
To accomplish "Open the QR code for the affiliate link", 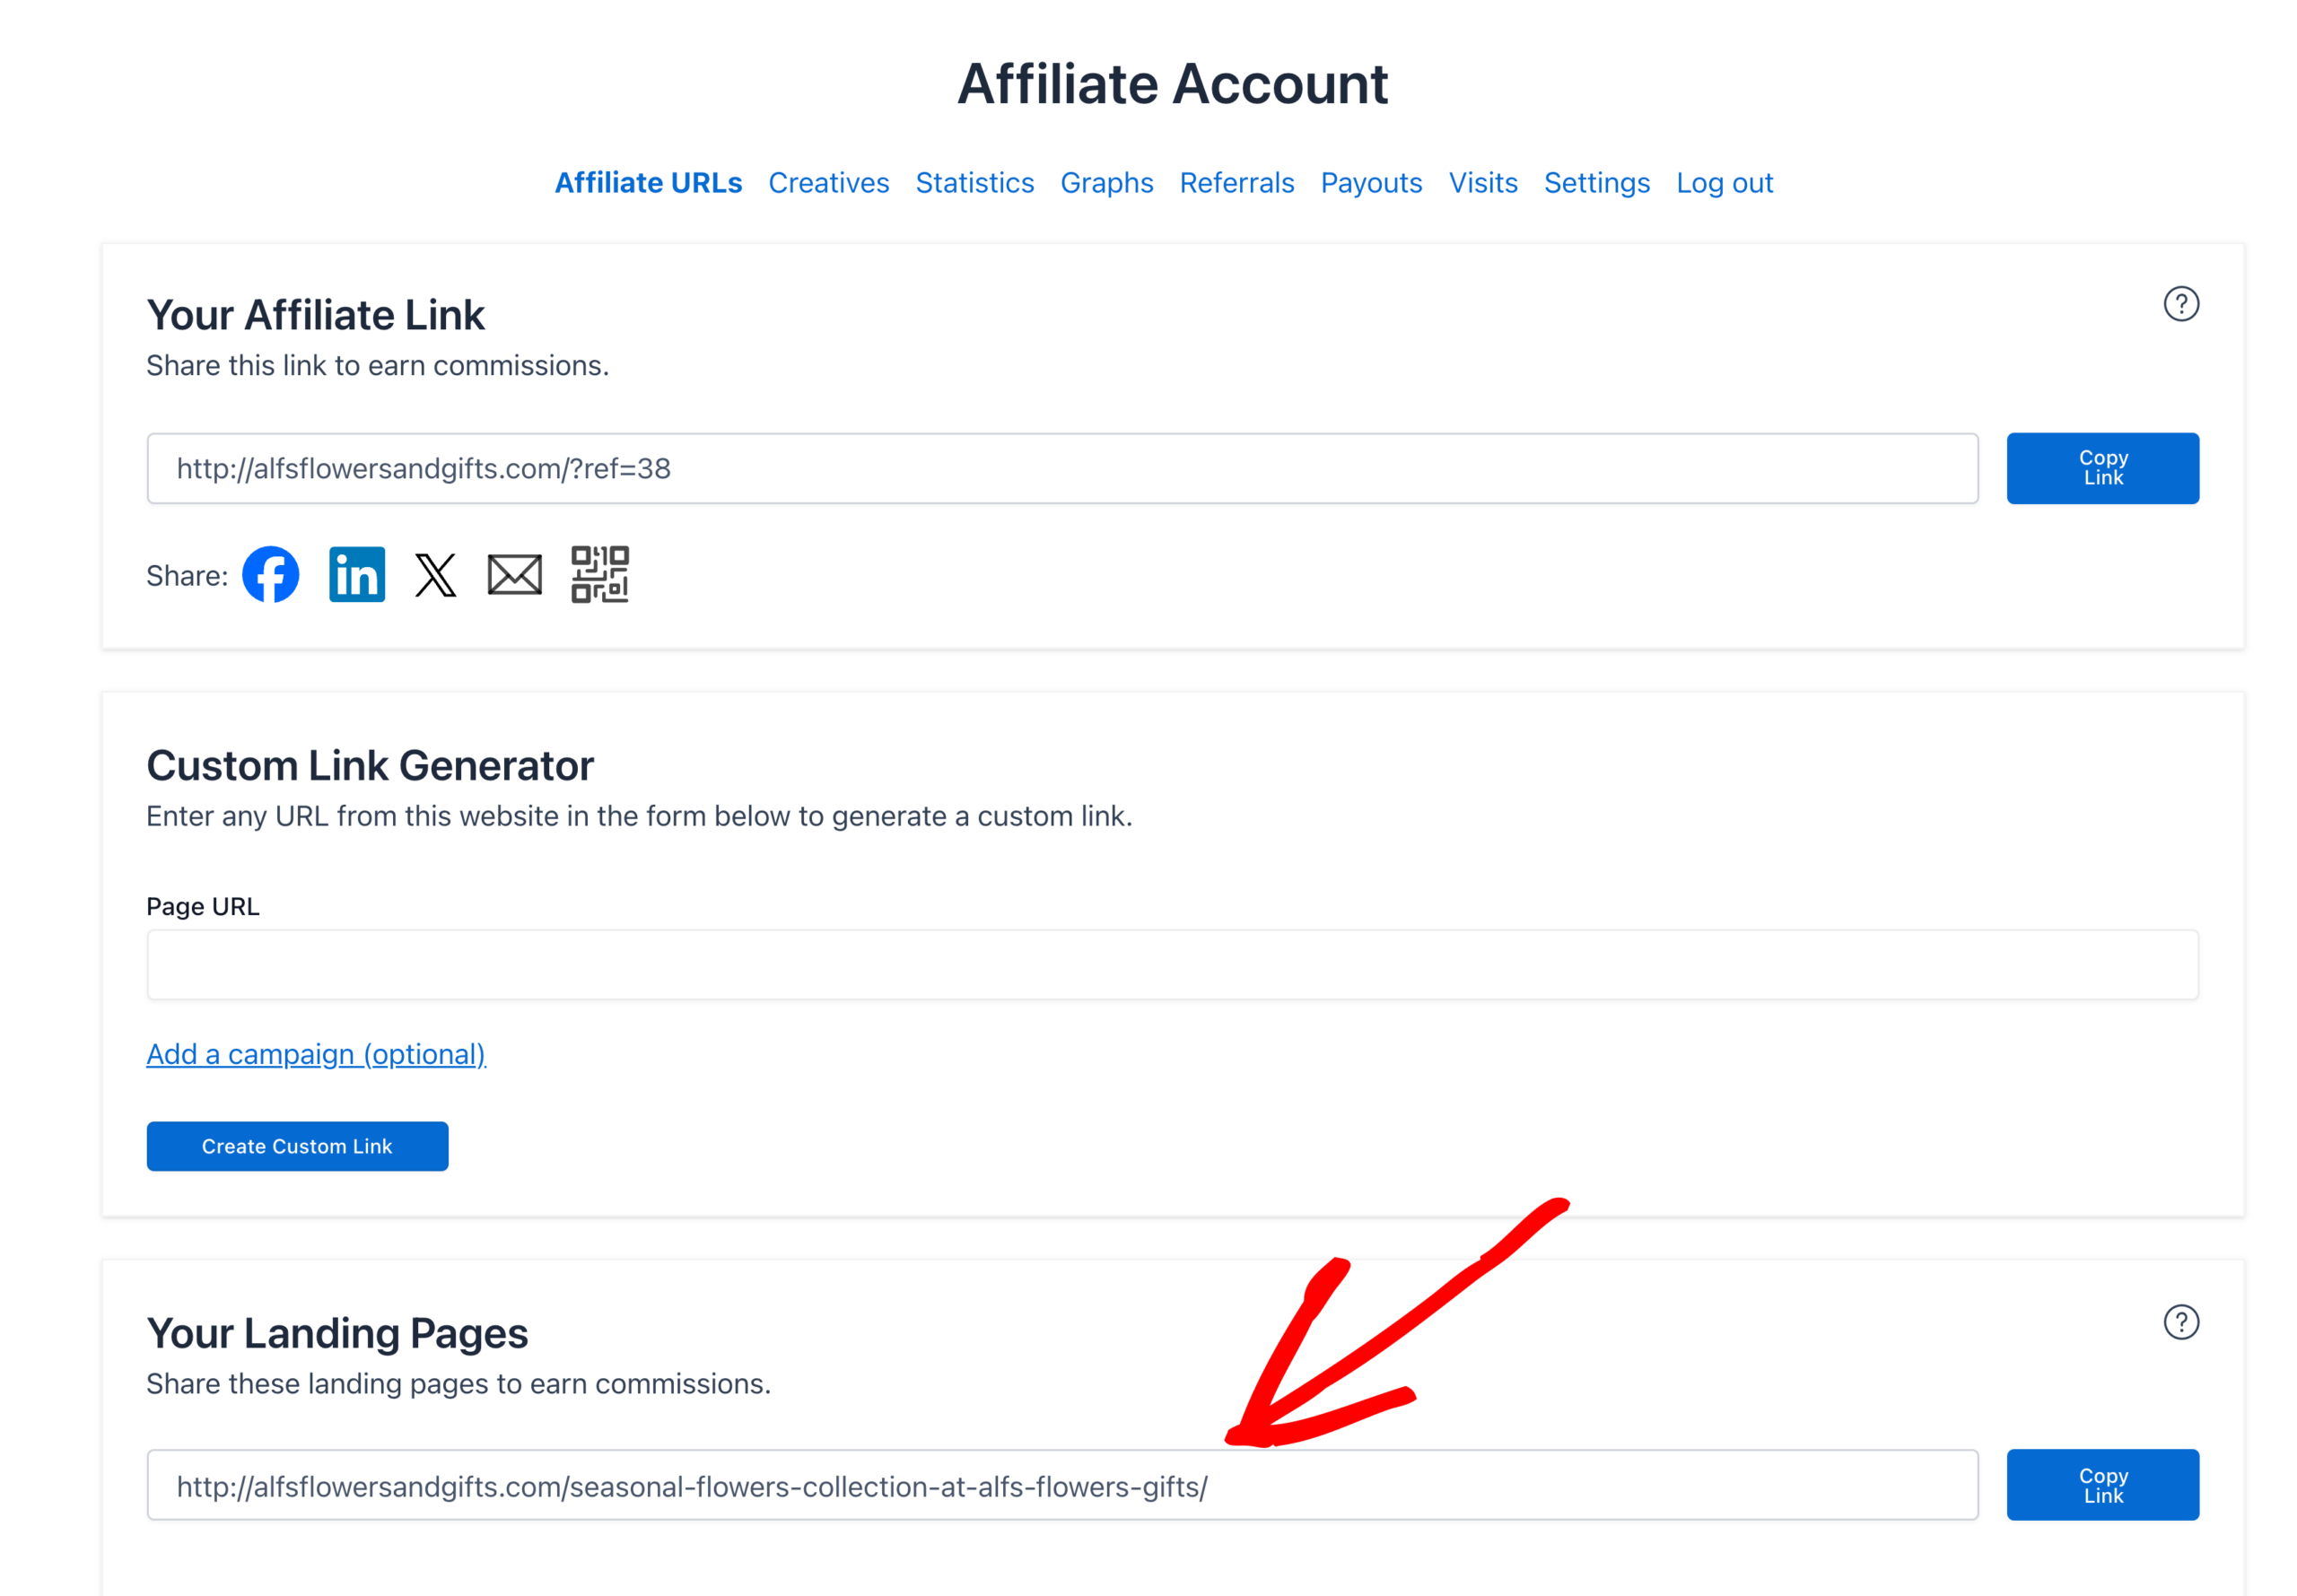I will click(x=600, y=574).
